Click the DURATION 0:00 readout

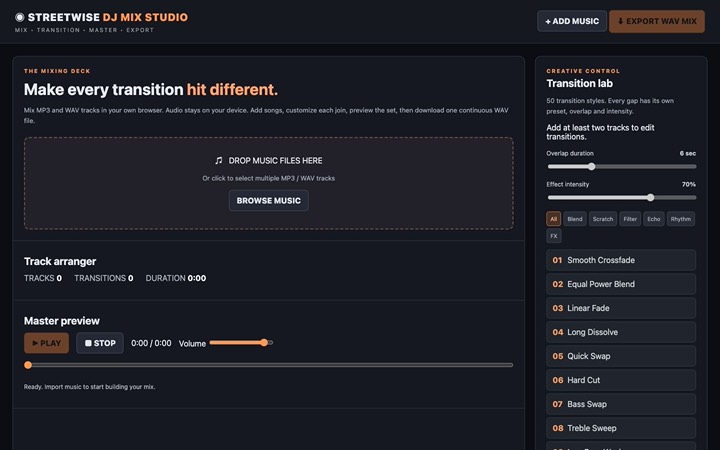pos(176,278)
